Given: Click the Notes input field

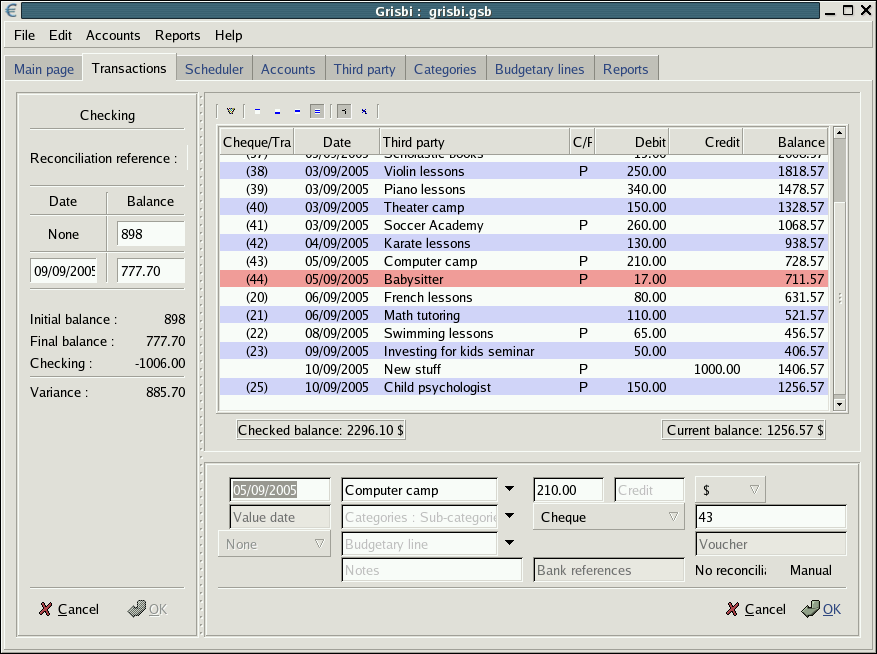Looking at the screenshot, I should coord(431,570).
